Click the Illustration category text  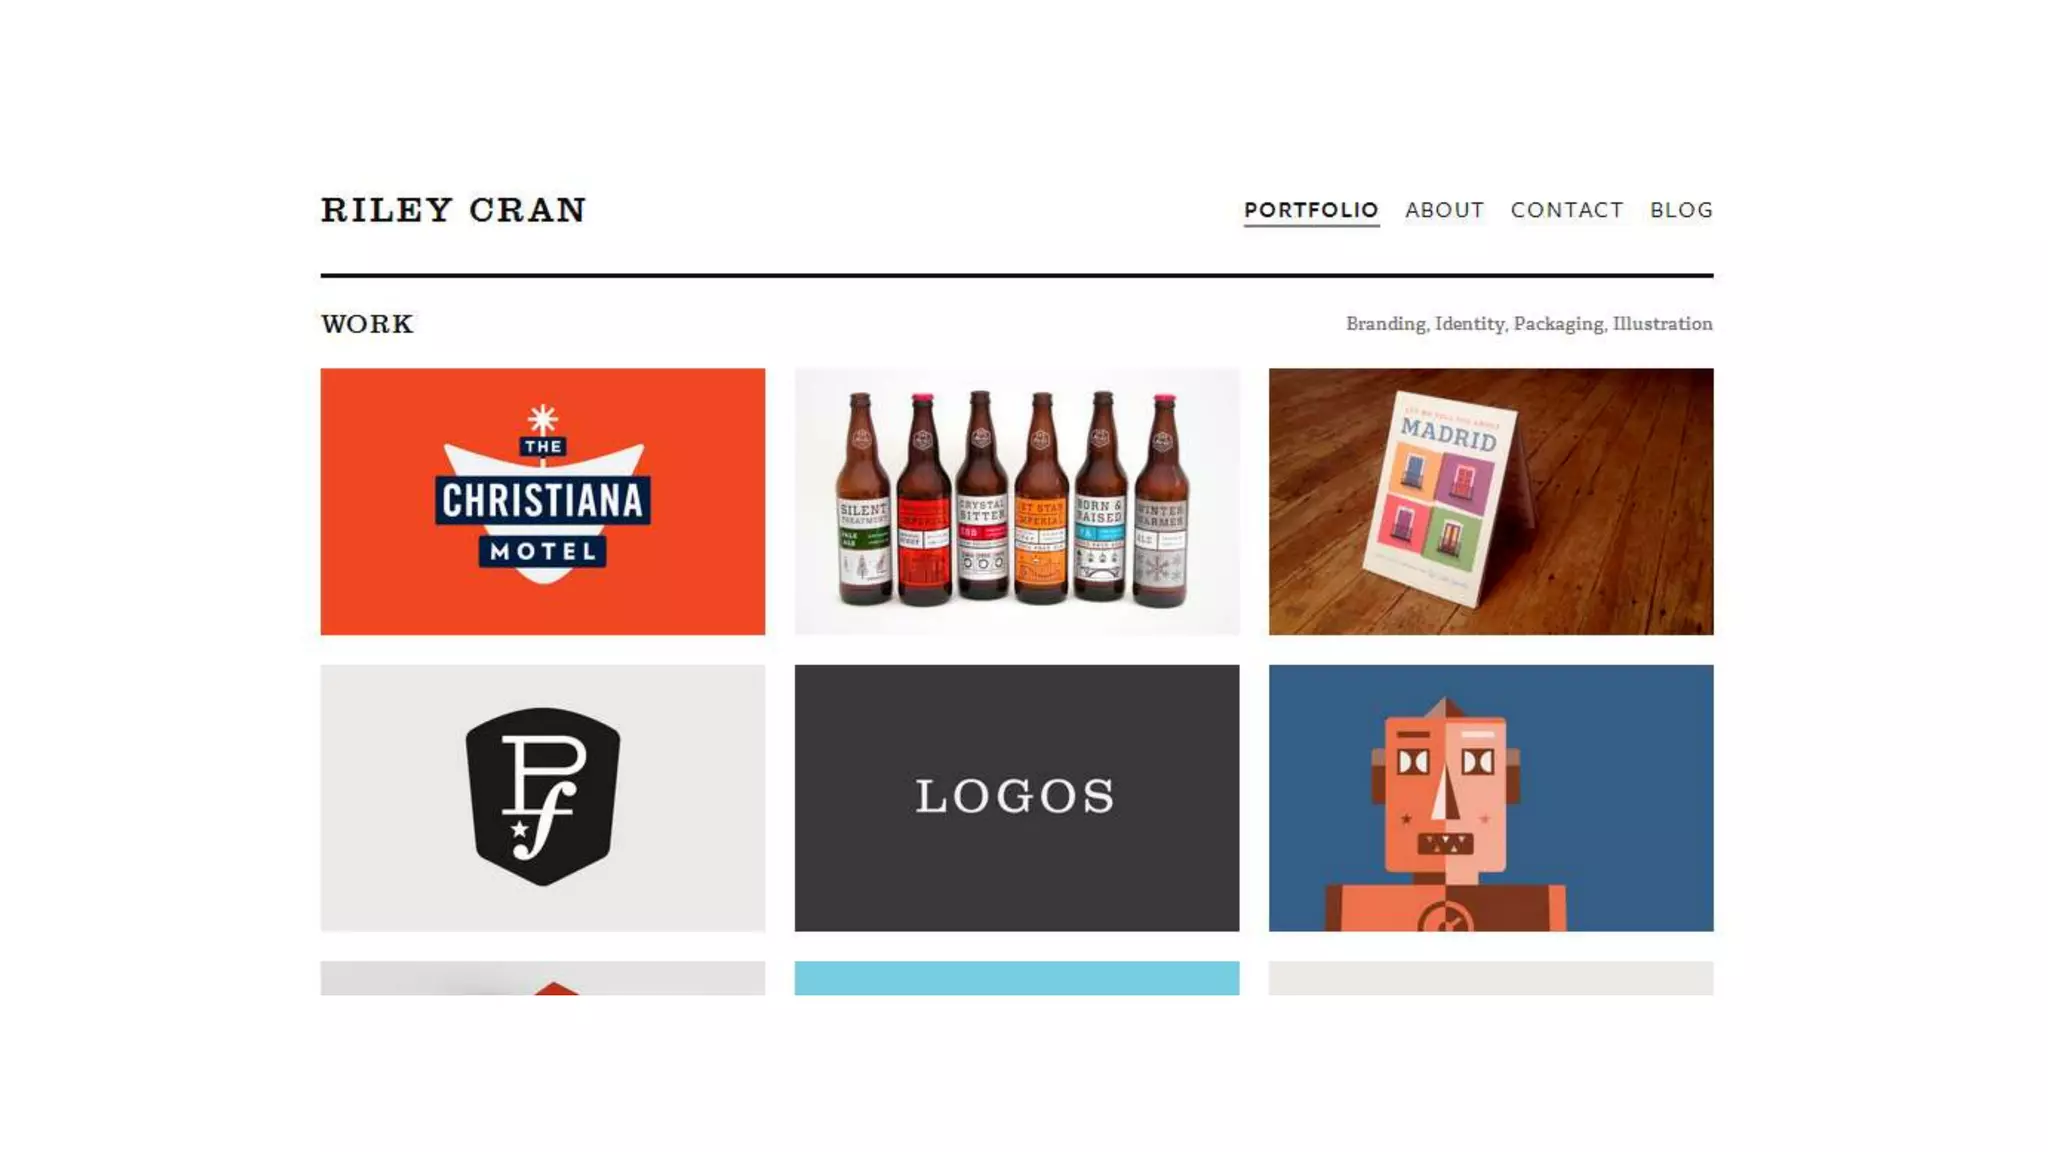[1662, 324]
